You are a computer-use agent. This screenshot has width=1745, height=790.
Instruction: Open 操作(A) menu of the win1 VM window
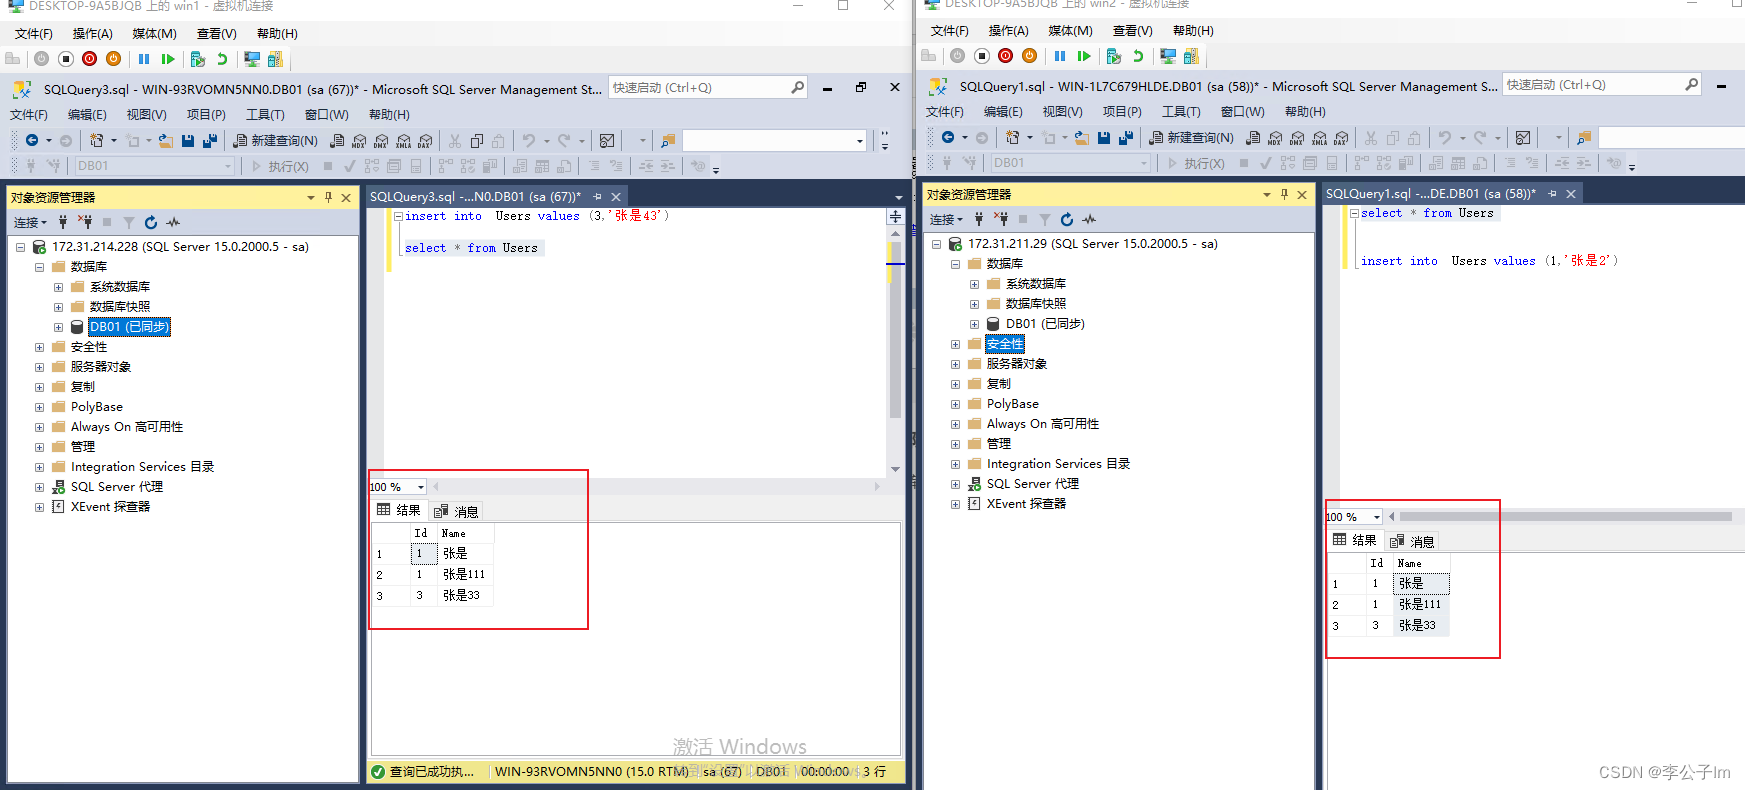point(93,34)
